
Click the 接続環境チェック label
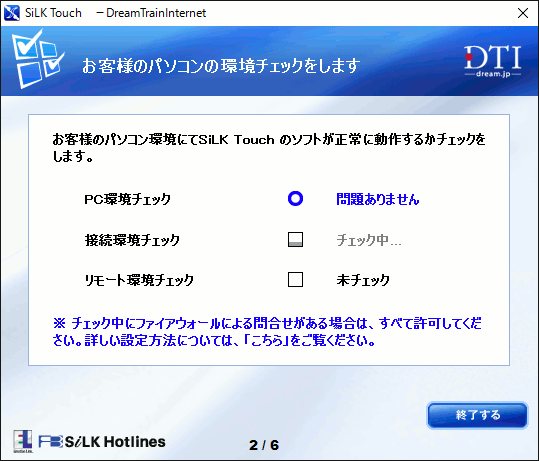pos(132,240)
